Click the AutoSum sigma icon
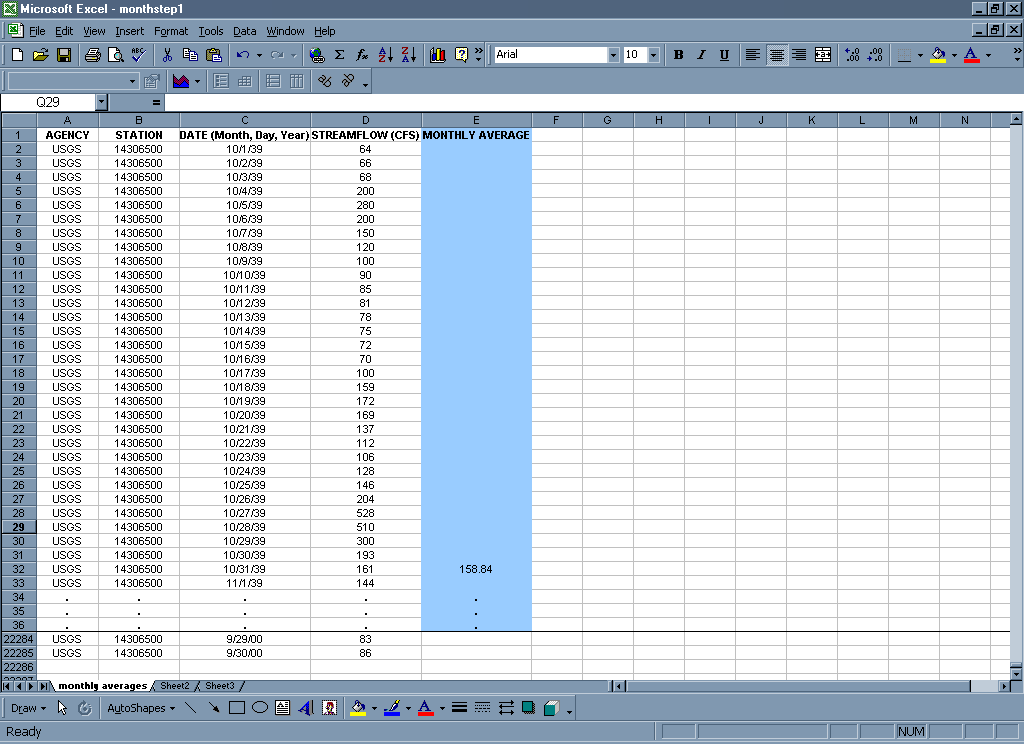Image resolution: width=1024 pixels, height=744 pixels. click(339, 55)
